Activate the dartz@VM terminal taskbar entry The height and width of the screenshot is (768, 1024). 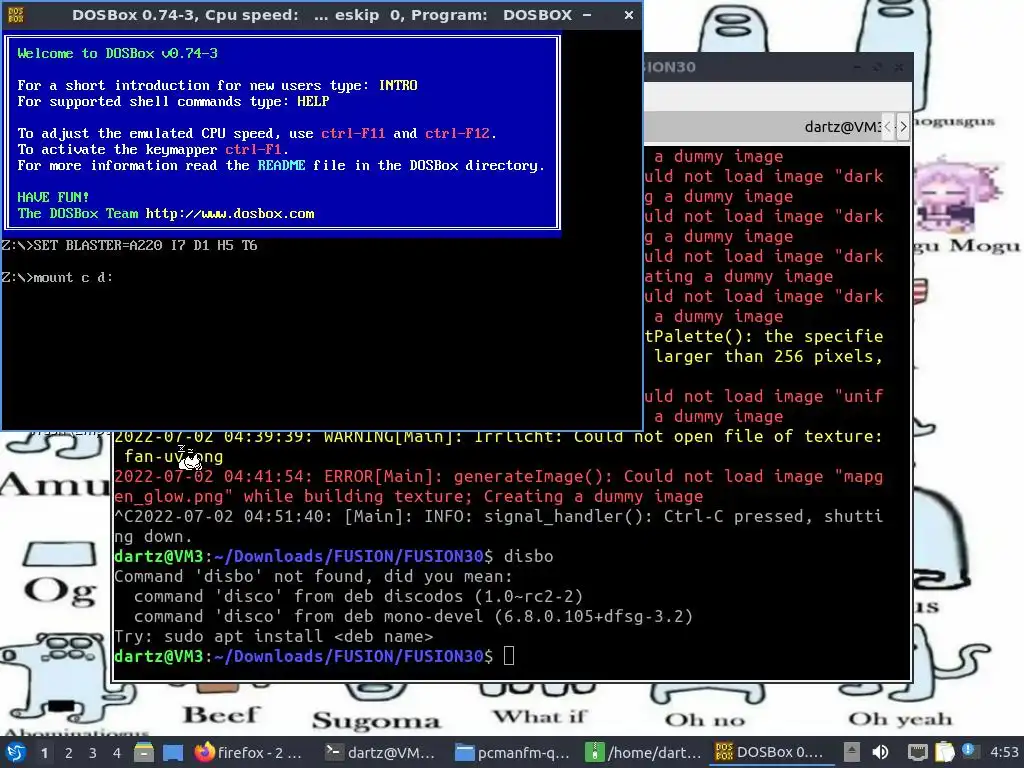coord(380,752)
